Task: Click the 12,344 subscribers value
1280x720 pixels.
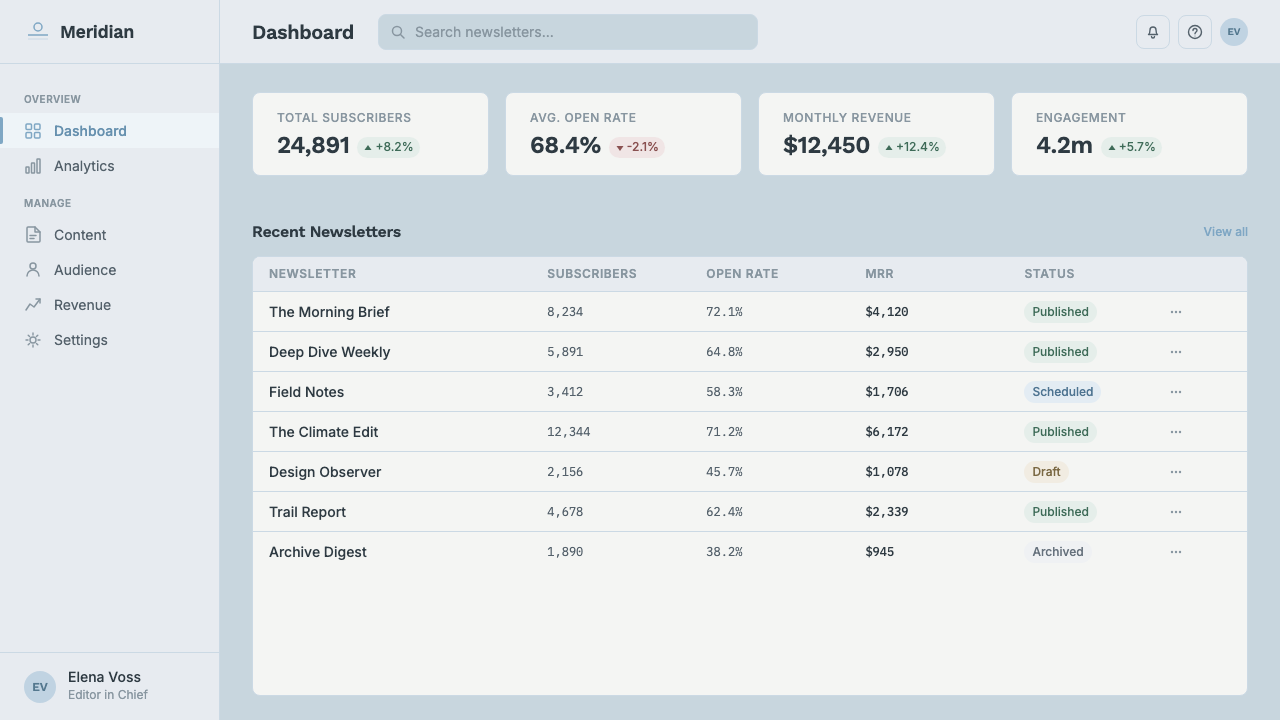Action: coord(569,432)
